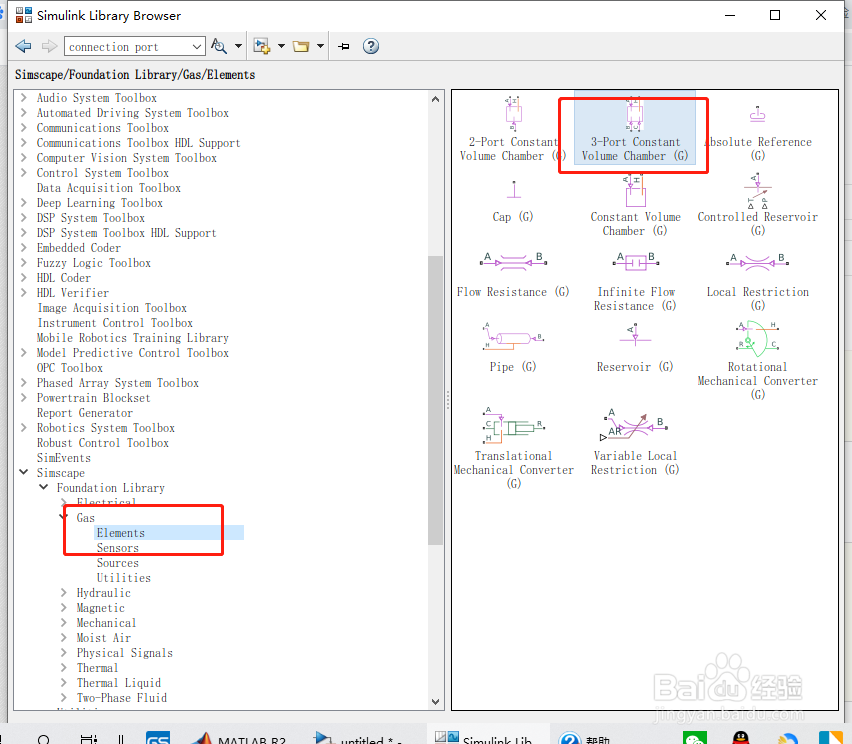Select the Cap (G) block
Image resolution: width=852 pixels, height=744 pixels.
tap(513, 202)
